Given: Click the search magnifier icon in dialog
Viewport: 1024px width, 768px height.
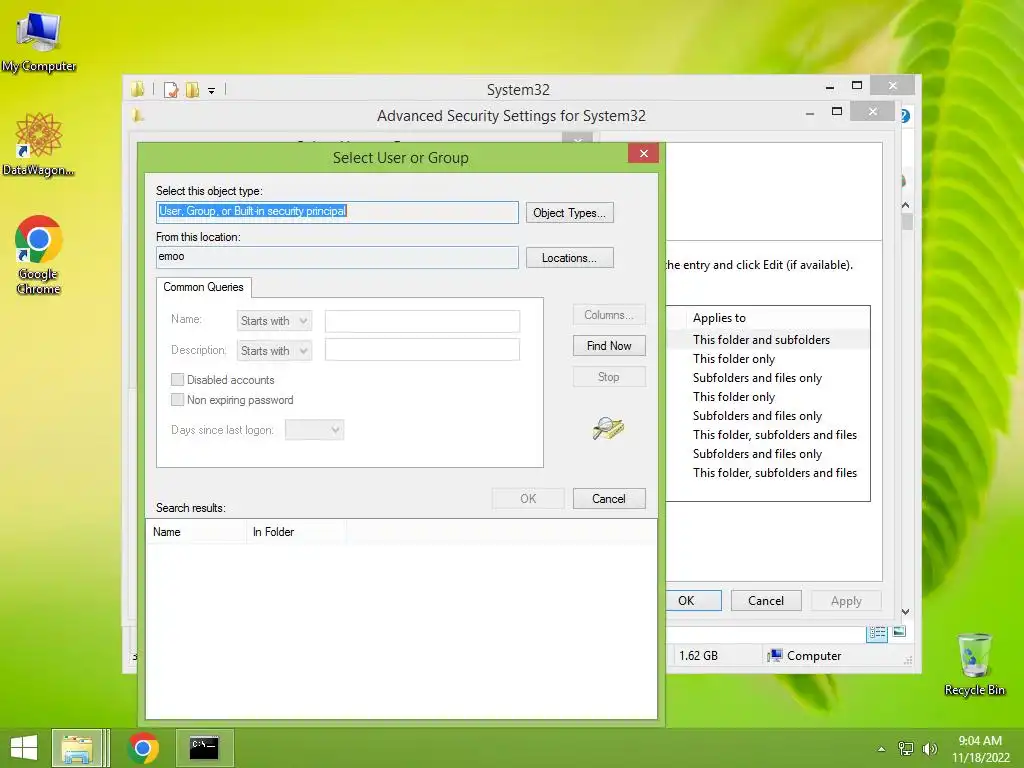Looking at the screenshot, I should (x=608, y=428).
